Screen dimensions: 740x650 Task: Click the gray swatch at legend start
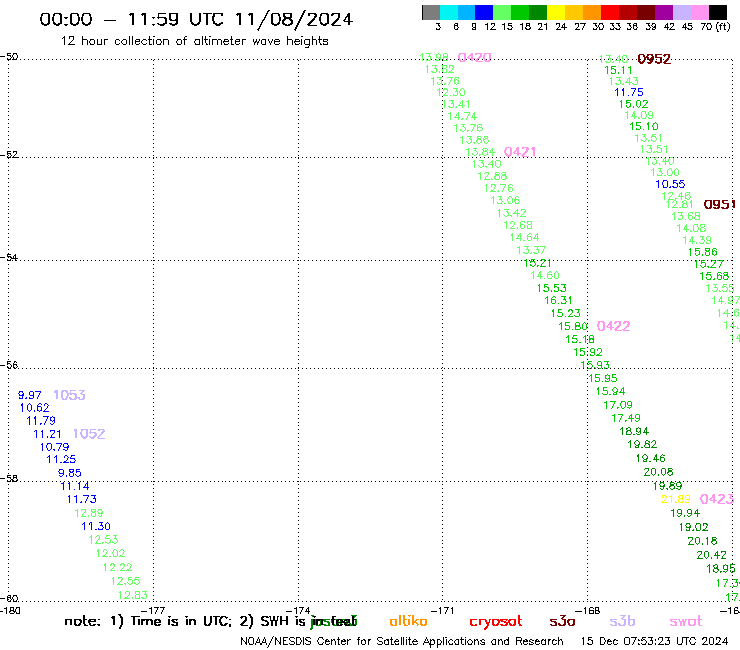click(x=431, y=12)
